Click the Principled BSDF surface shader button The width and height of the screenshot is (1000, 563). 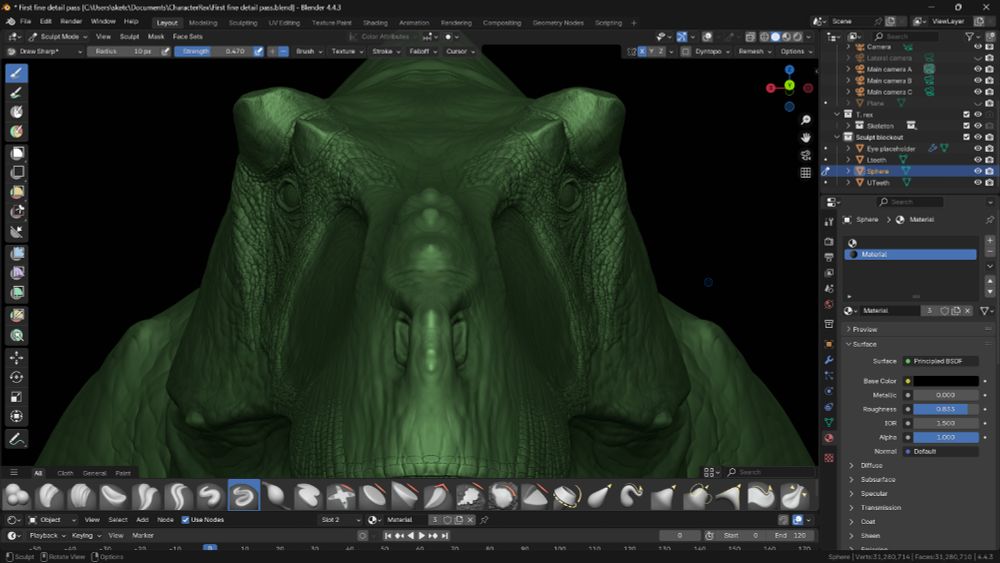click(941, 361)
